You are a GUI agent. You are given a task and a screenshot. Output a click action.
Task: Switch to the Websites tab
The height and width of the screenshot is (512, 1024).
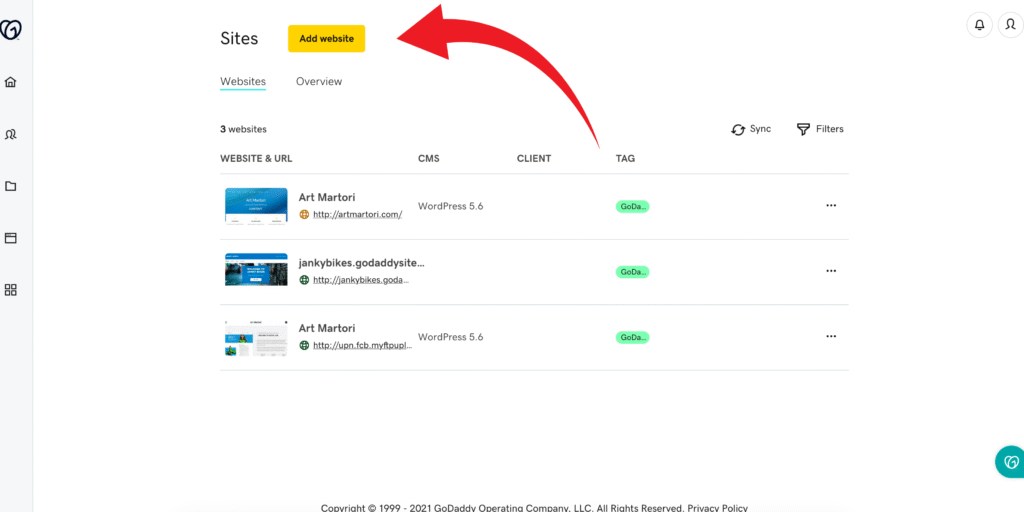pyautogui.click(x=243, y=82)
